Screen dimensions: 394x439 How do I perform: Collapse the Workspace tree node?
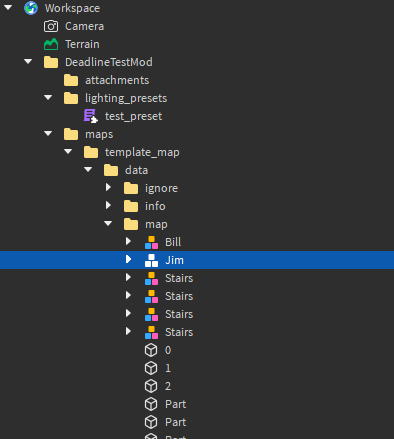pos(8,7)
